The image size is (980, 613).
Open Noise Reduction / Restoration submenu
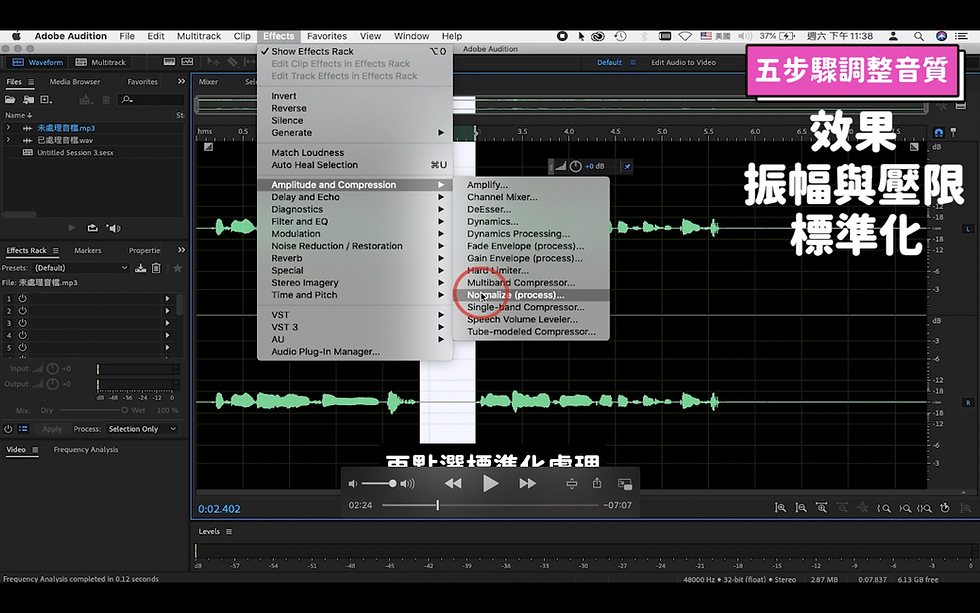[354, 246]
